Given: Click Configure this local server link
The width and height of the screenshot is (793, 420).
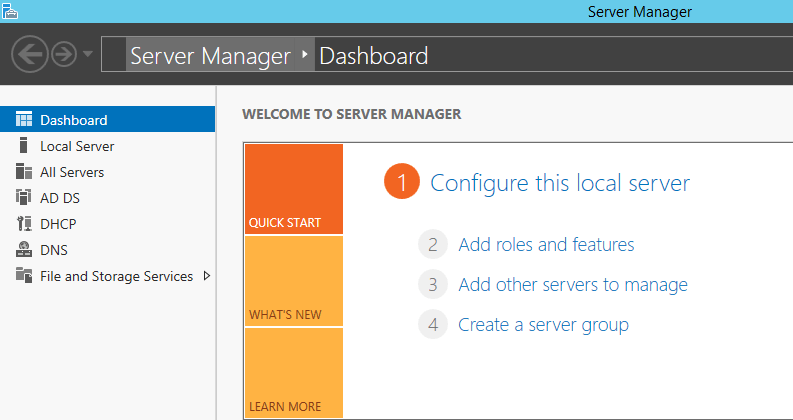Looking at the screenshot, I should pos(560,183).
